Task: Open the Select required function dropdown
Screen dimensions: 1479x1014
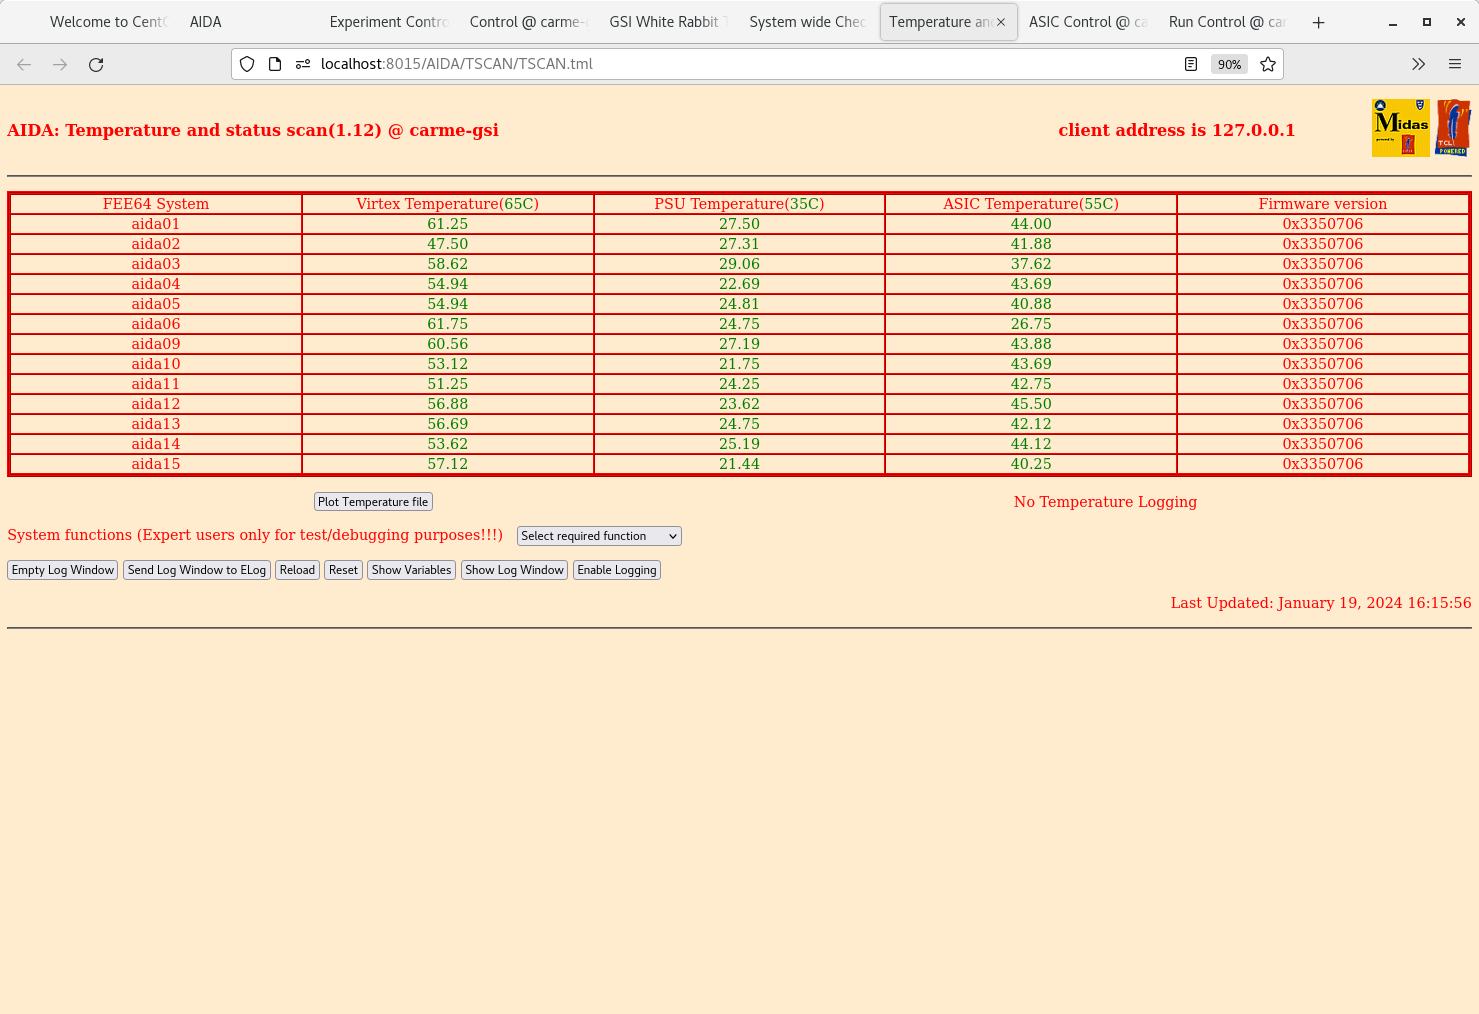Action: 599,536
